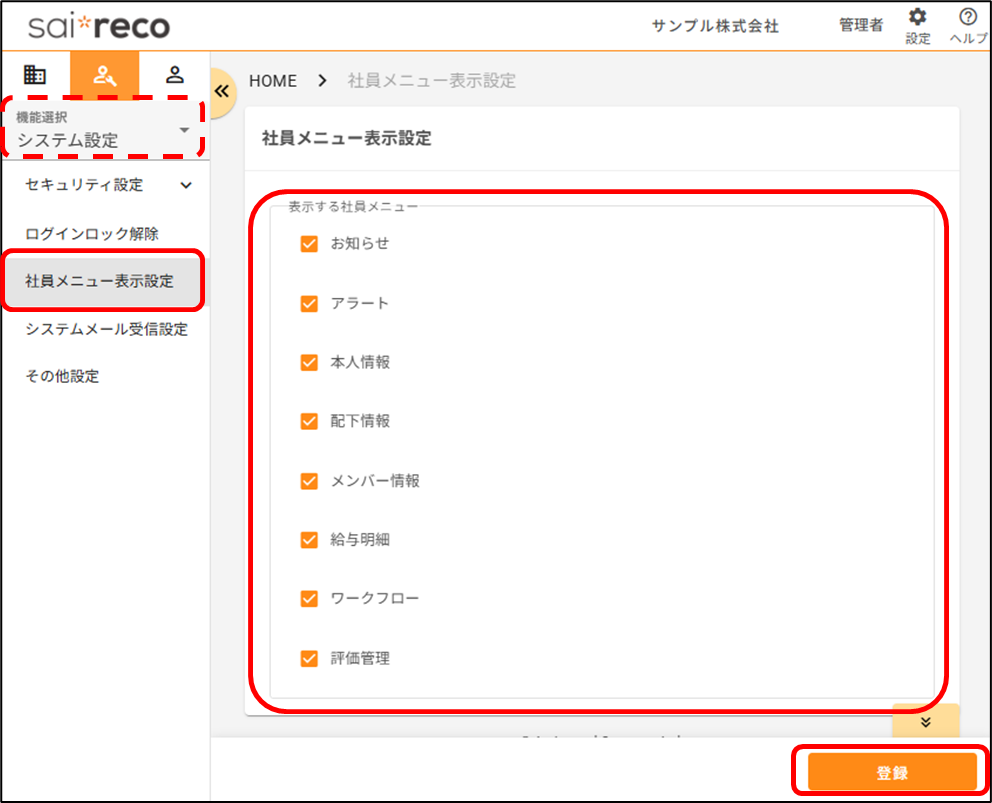Click the double-down arrow icon
Viewport: 992px width, 803px height.
[925, 722]
